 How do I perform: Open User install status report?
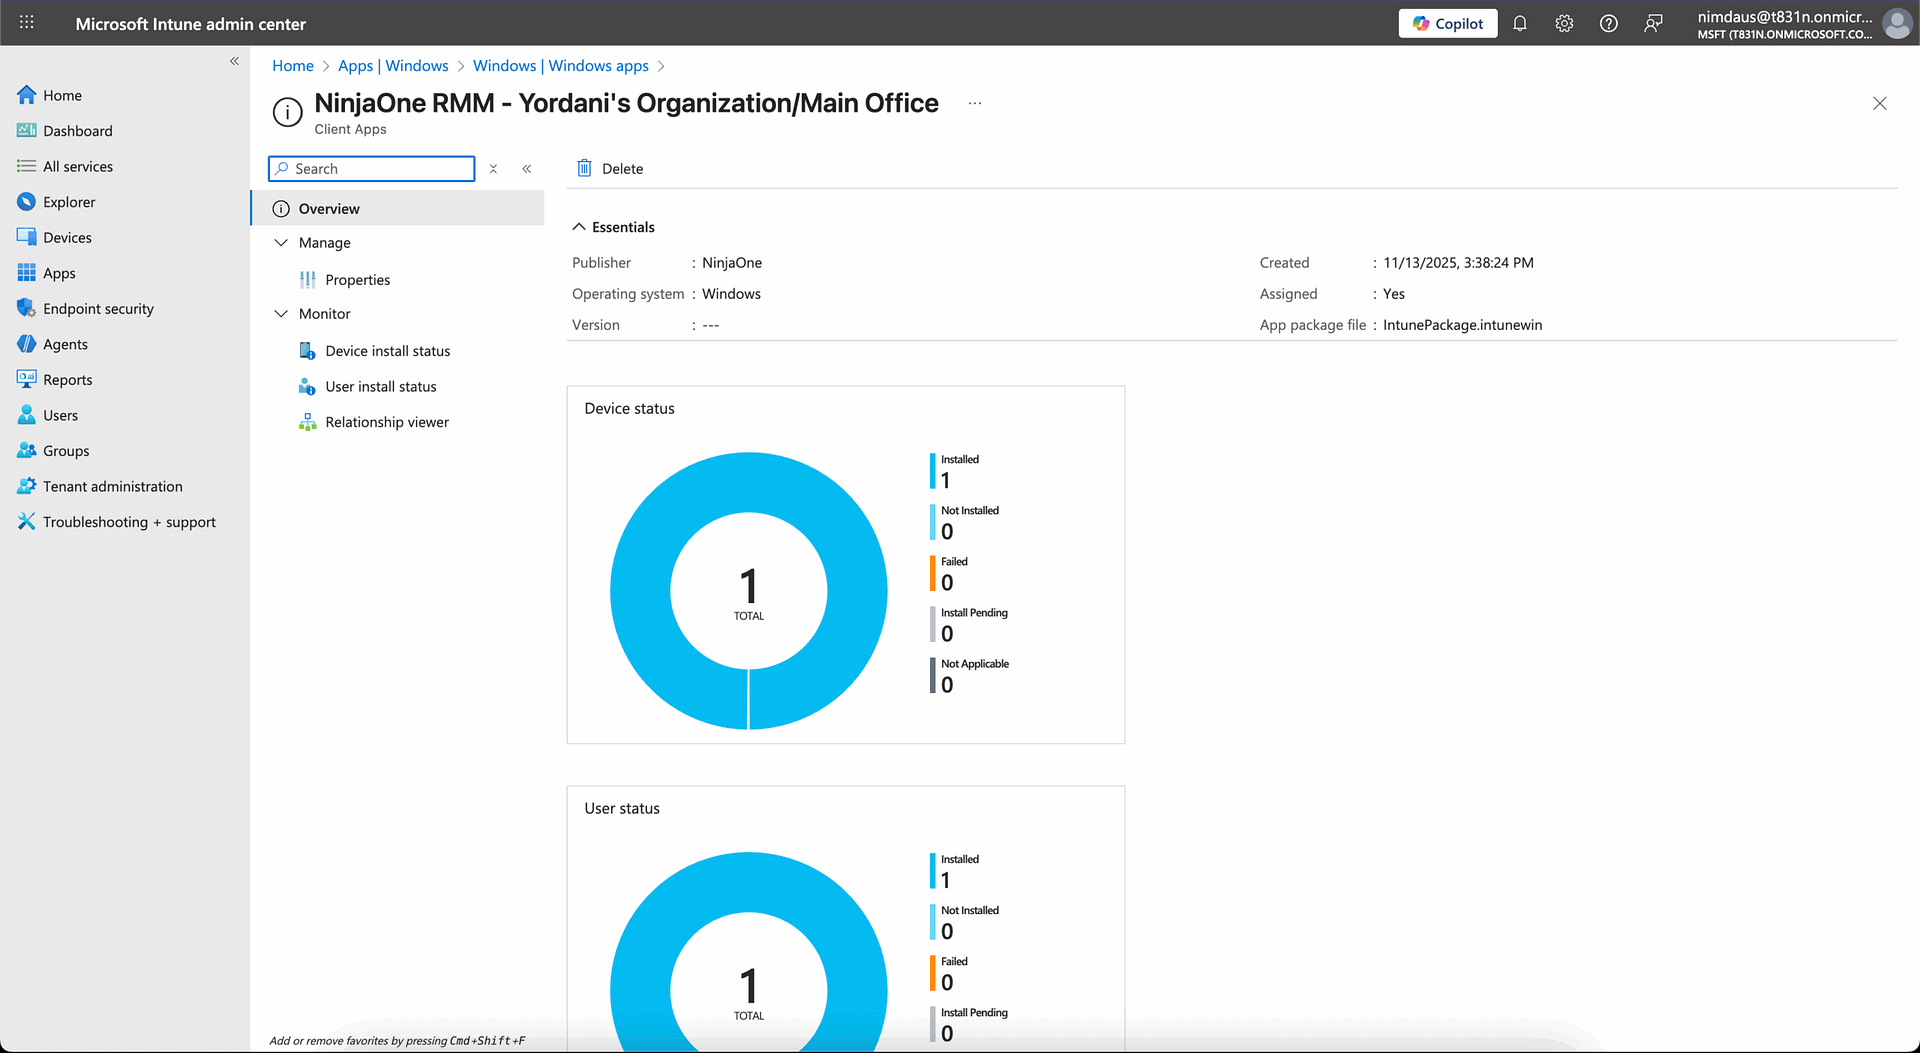tap(380, 387)
